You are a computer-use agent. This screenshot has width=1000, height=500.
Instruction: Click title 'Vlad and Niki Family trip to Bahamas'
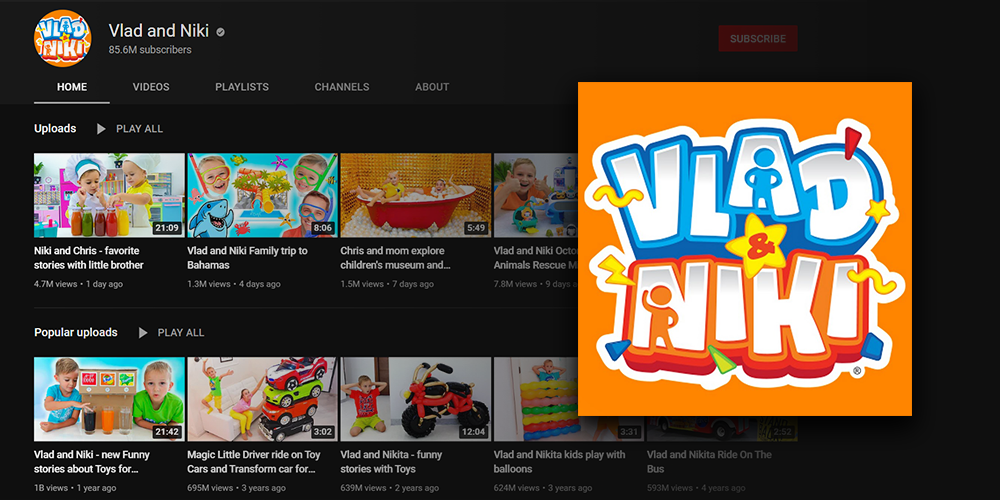247,258
